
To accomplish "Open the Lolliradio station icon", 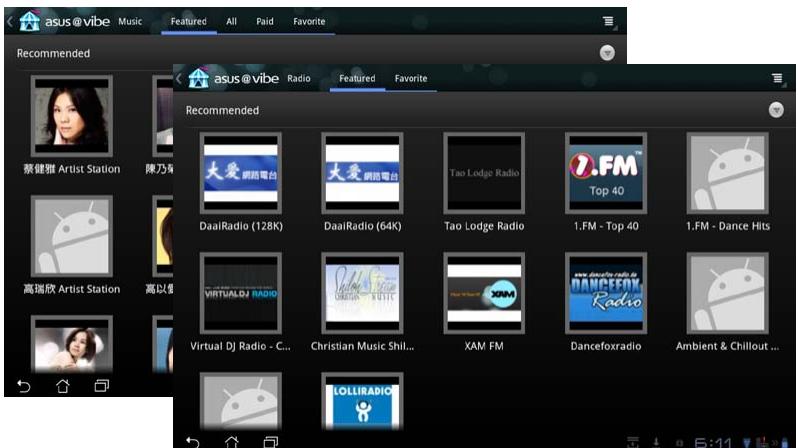I will click(362, 402).
